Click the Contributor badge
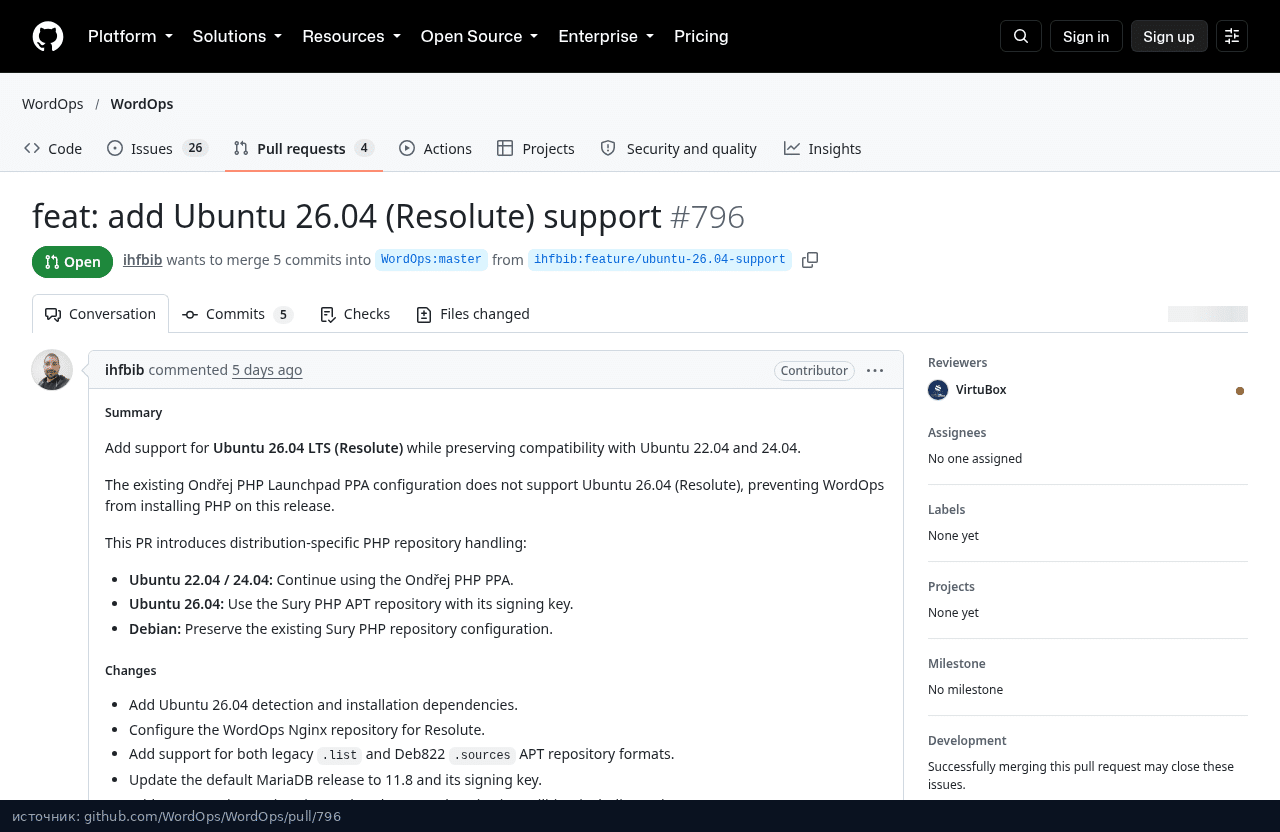This screenshot has width=1280, height=832. pyautogui.click(x=814, y=370)
